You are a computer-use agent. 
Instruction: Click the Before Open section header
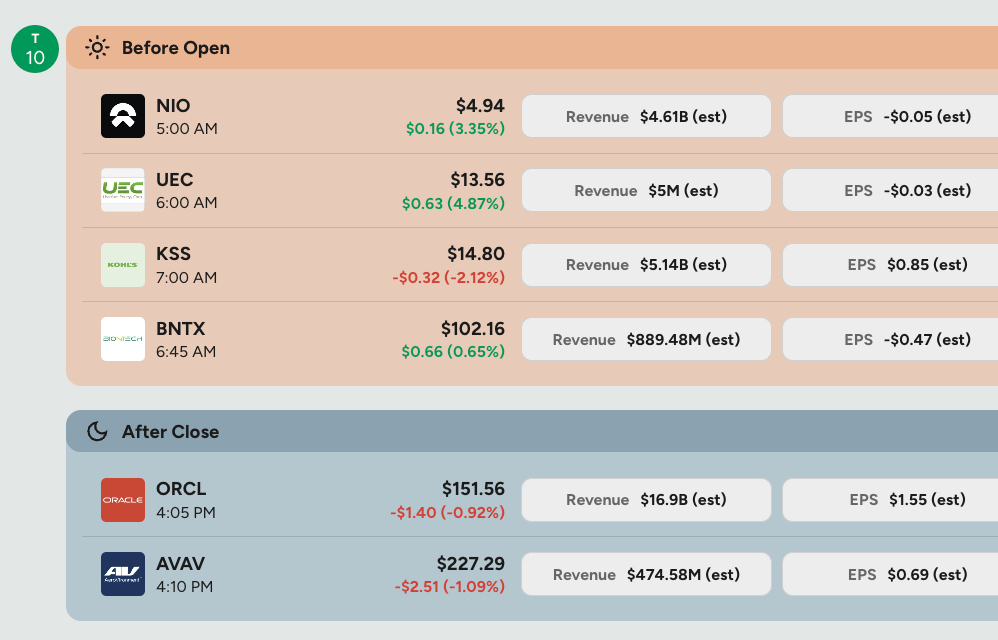click(532, 48)
